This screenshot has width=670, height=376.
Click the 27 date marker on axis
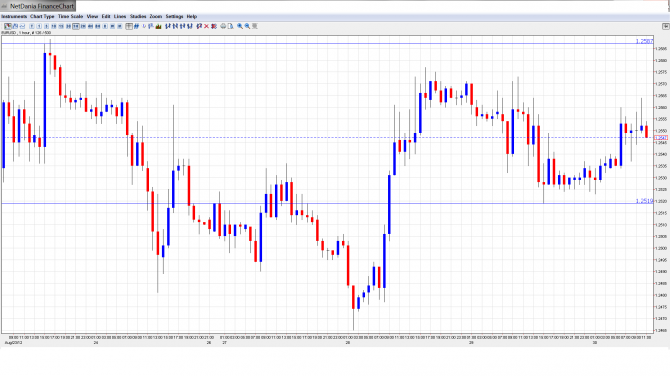(224, 343)
